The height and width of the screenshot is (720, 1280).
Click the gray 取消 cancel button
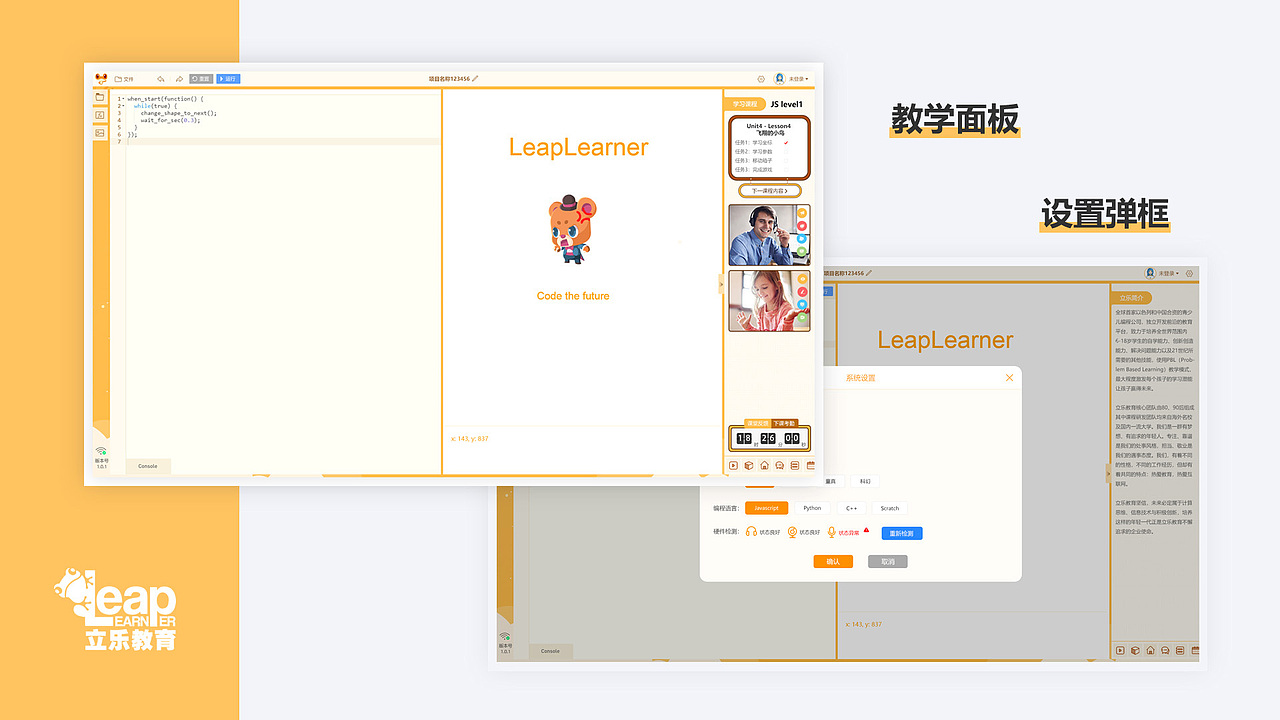click(887, 561)
